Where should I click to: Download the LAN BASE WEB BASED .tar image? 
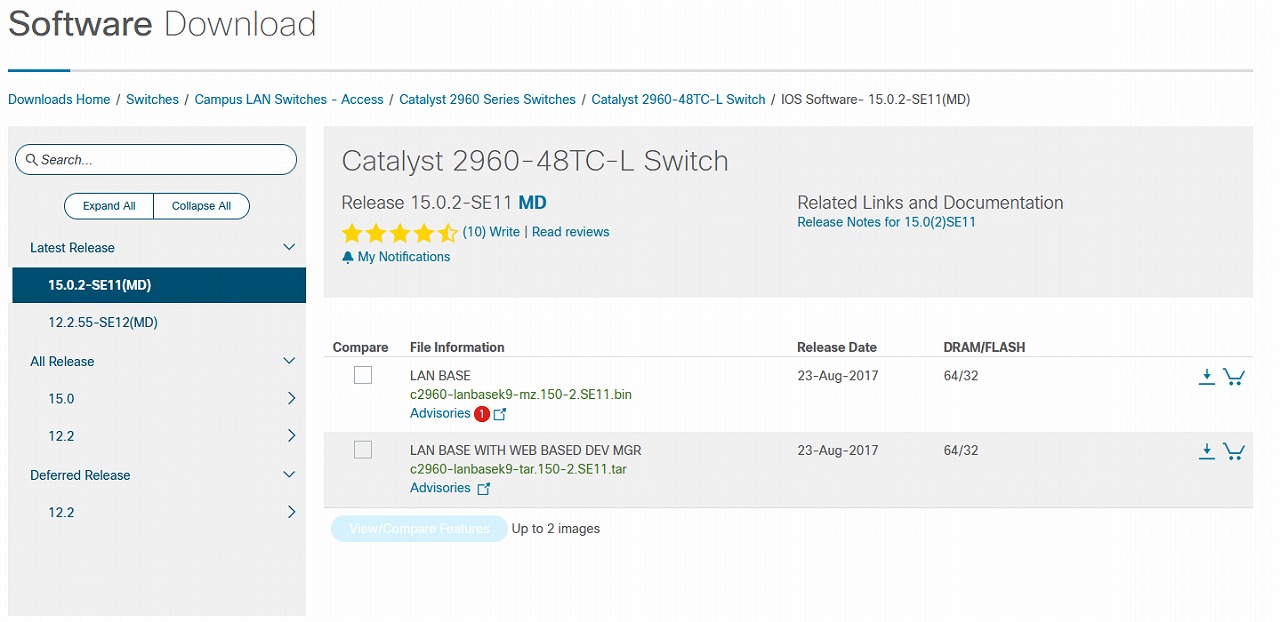pyautogui.click(x=1206, y=451)
